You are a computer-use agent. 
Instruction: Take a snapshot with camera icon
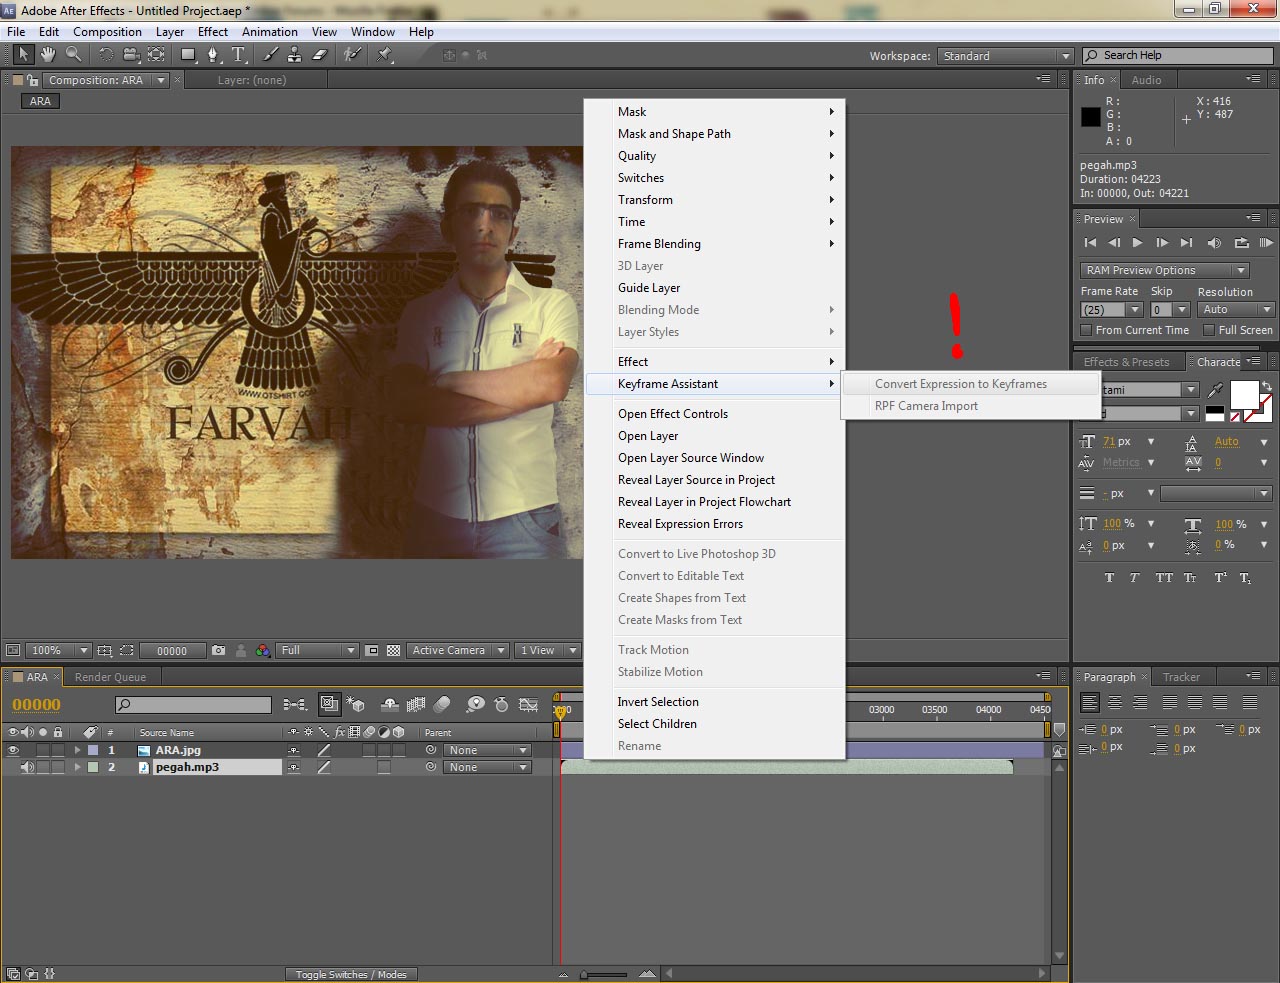tap(219, 650)
